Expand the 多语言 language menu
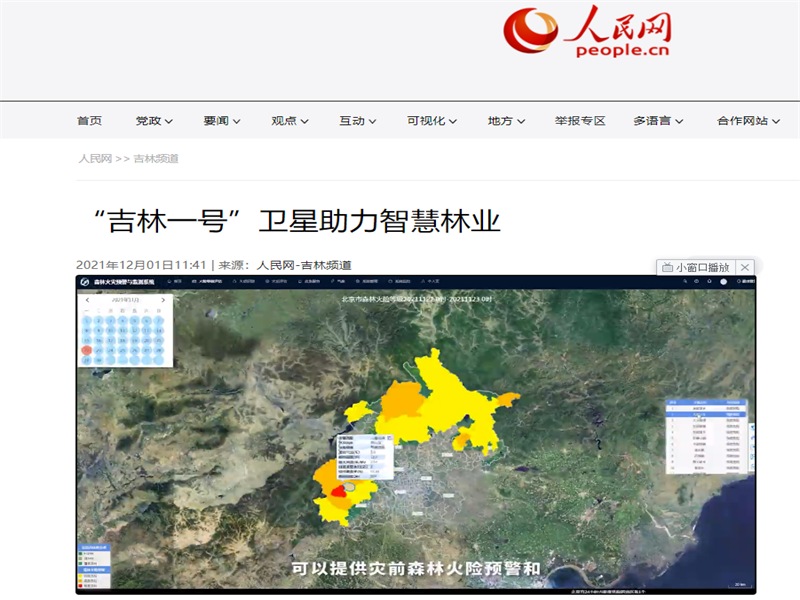This screenshot has height=600, width=800. coord(658,121)
